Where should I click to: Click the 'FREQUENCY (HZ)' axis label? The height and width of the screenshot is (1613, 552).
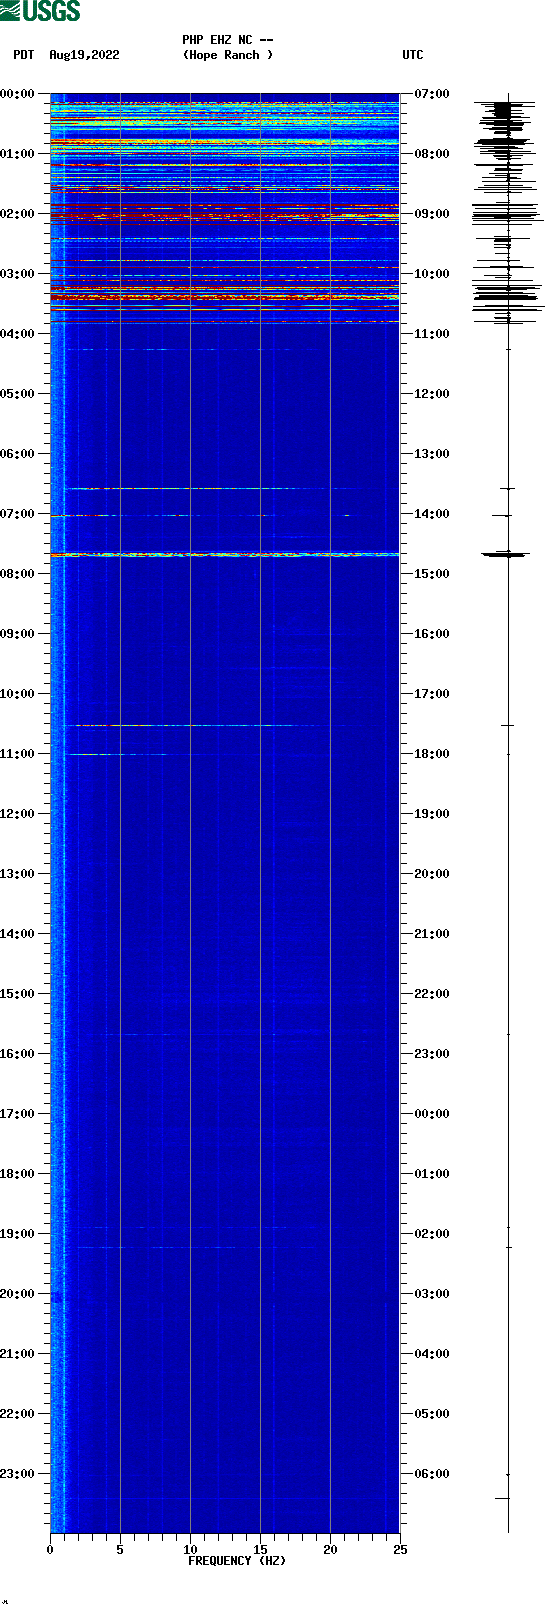pos(237,1561)
